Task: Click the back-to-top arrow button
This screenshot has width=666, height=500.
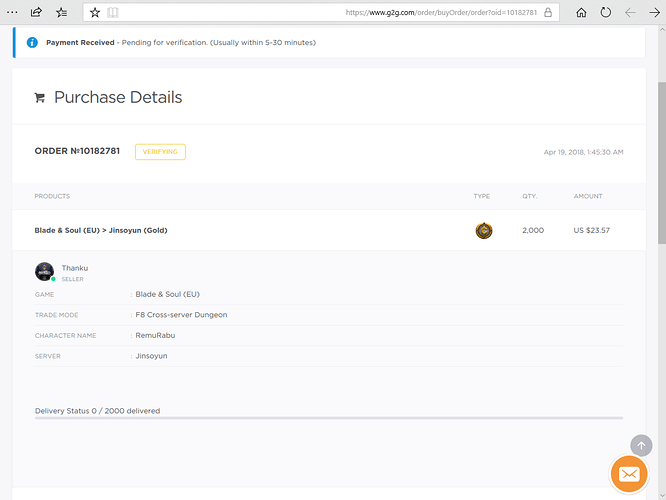Action: coord(641,445)
